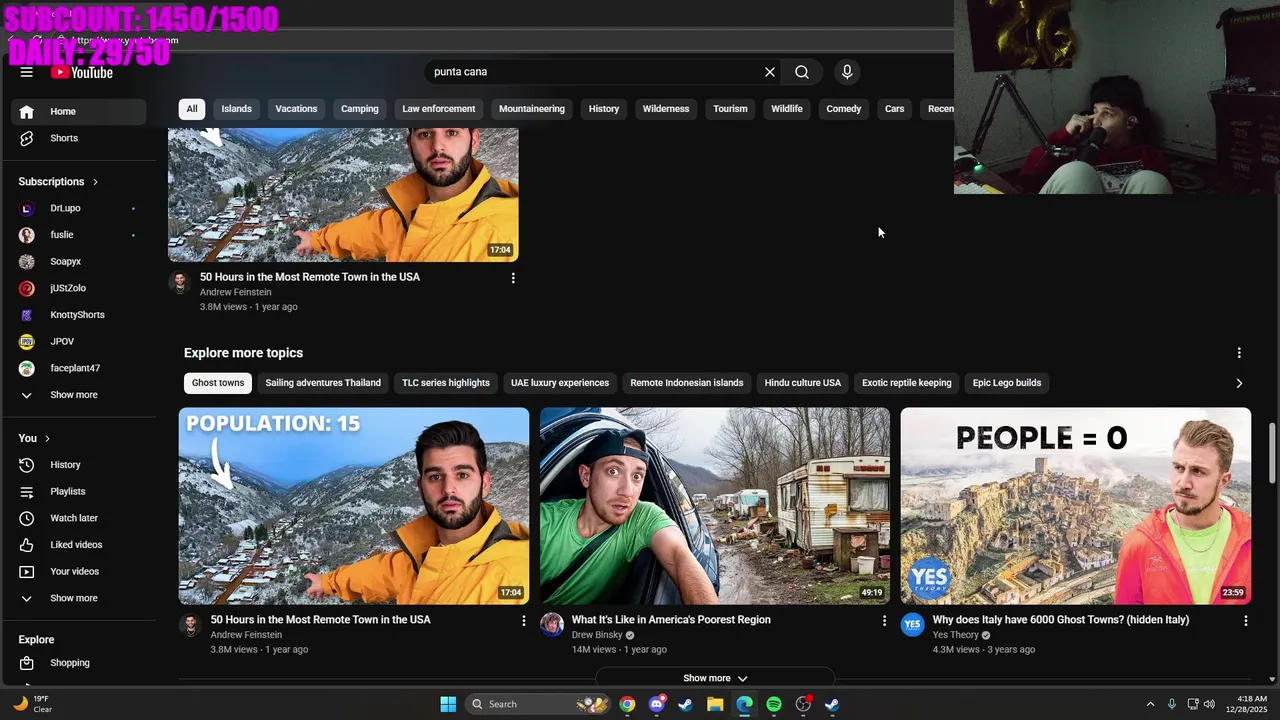The image size is (1280, 720).
Task: Select Hindu culture USA topic chip
Action: coord(803,383)
